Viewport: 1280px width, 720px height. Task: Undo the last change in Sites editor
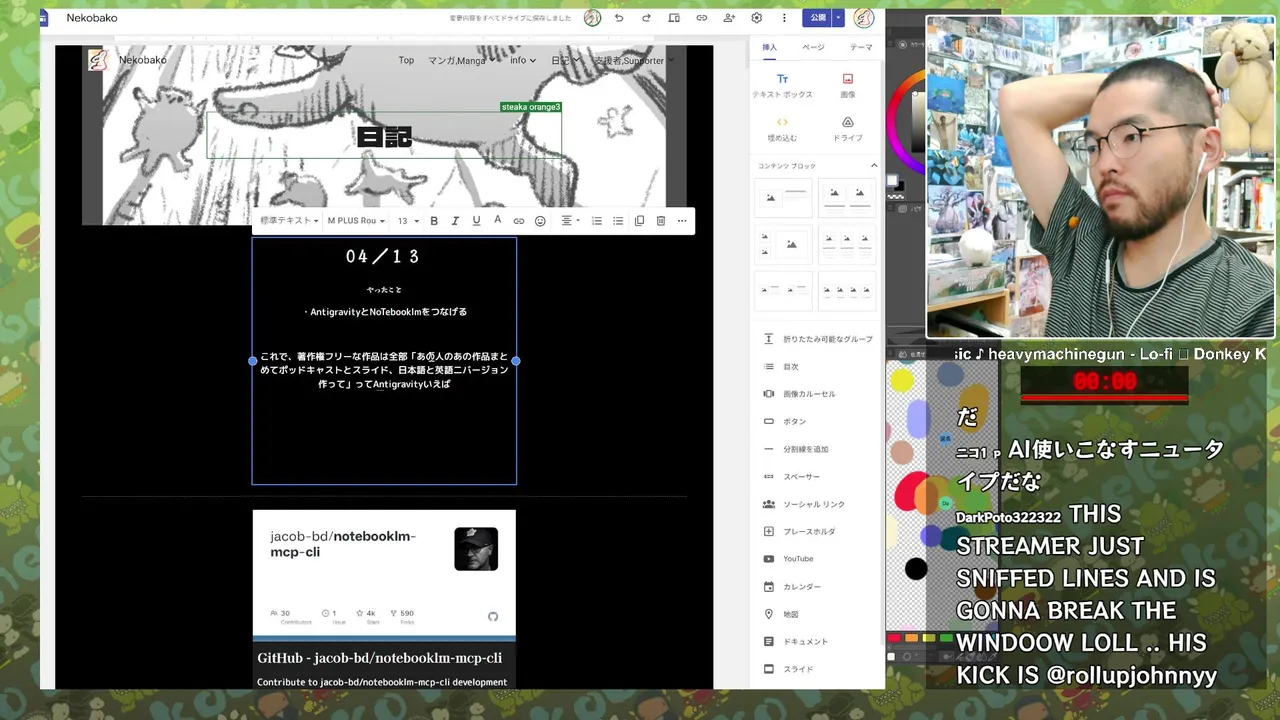619,18
